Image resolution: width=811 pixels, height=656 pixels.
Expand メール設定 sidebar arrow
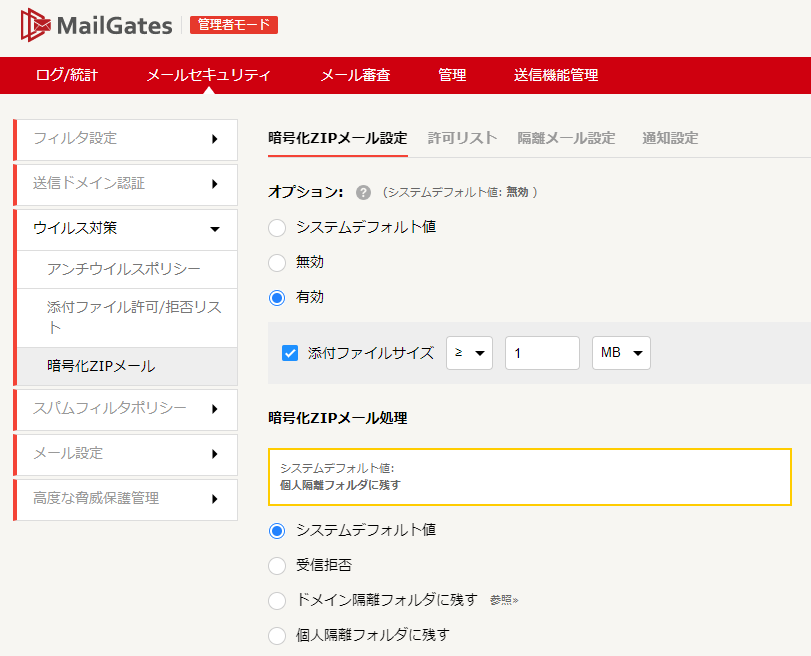coord(215,454)
